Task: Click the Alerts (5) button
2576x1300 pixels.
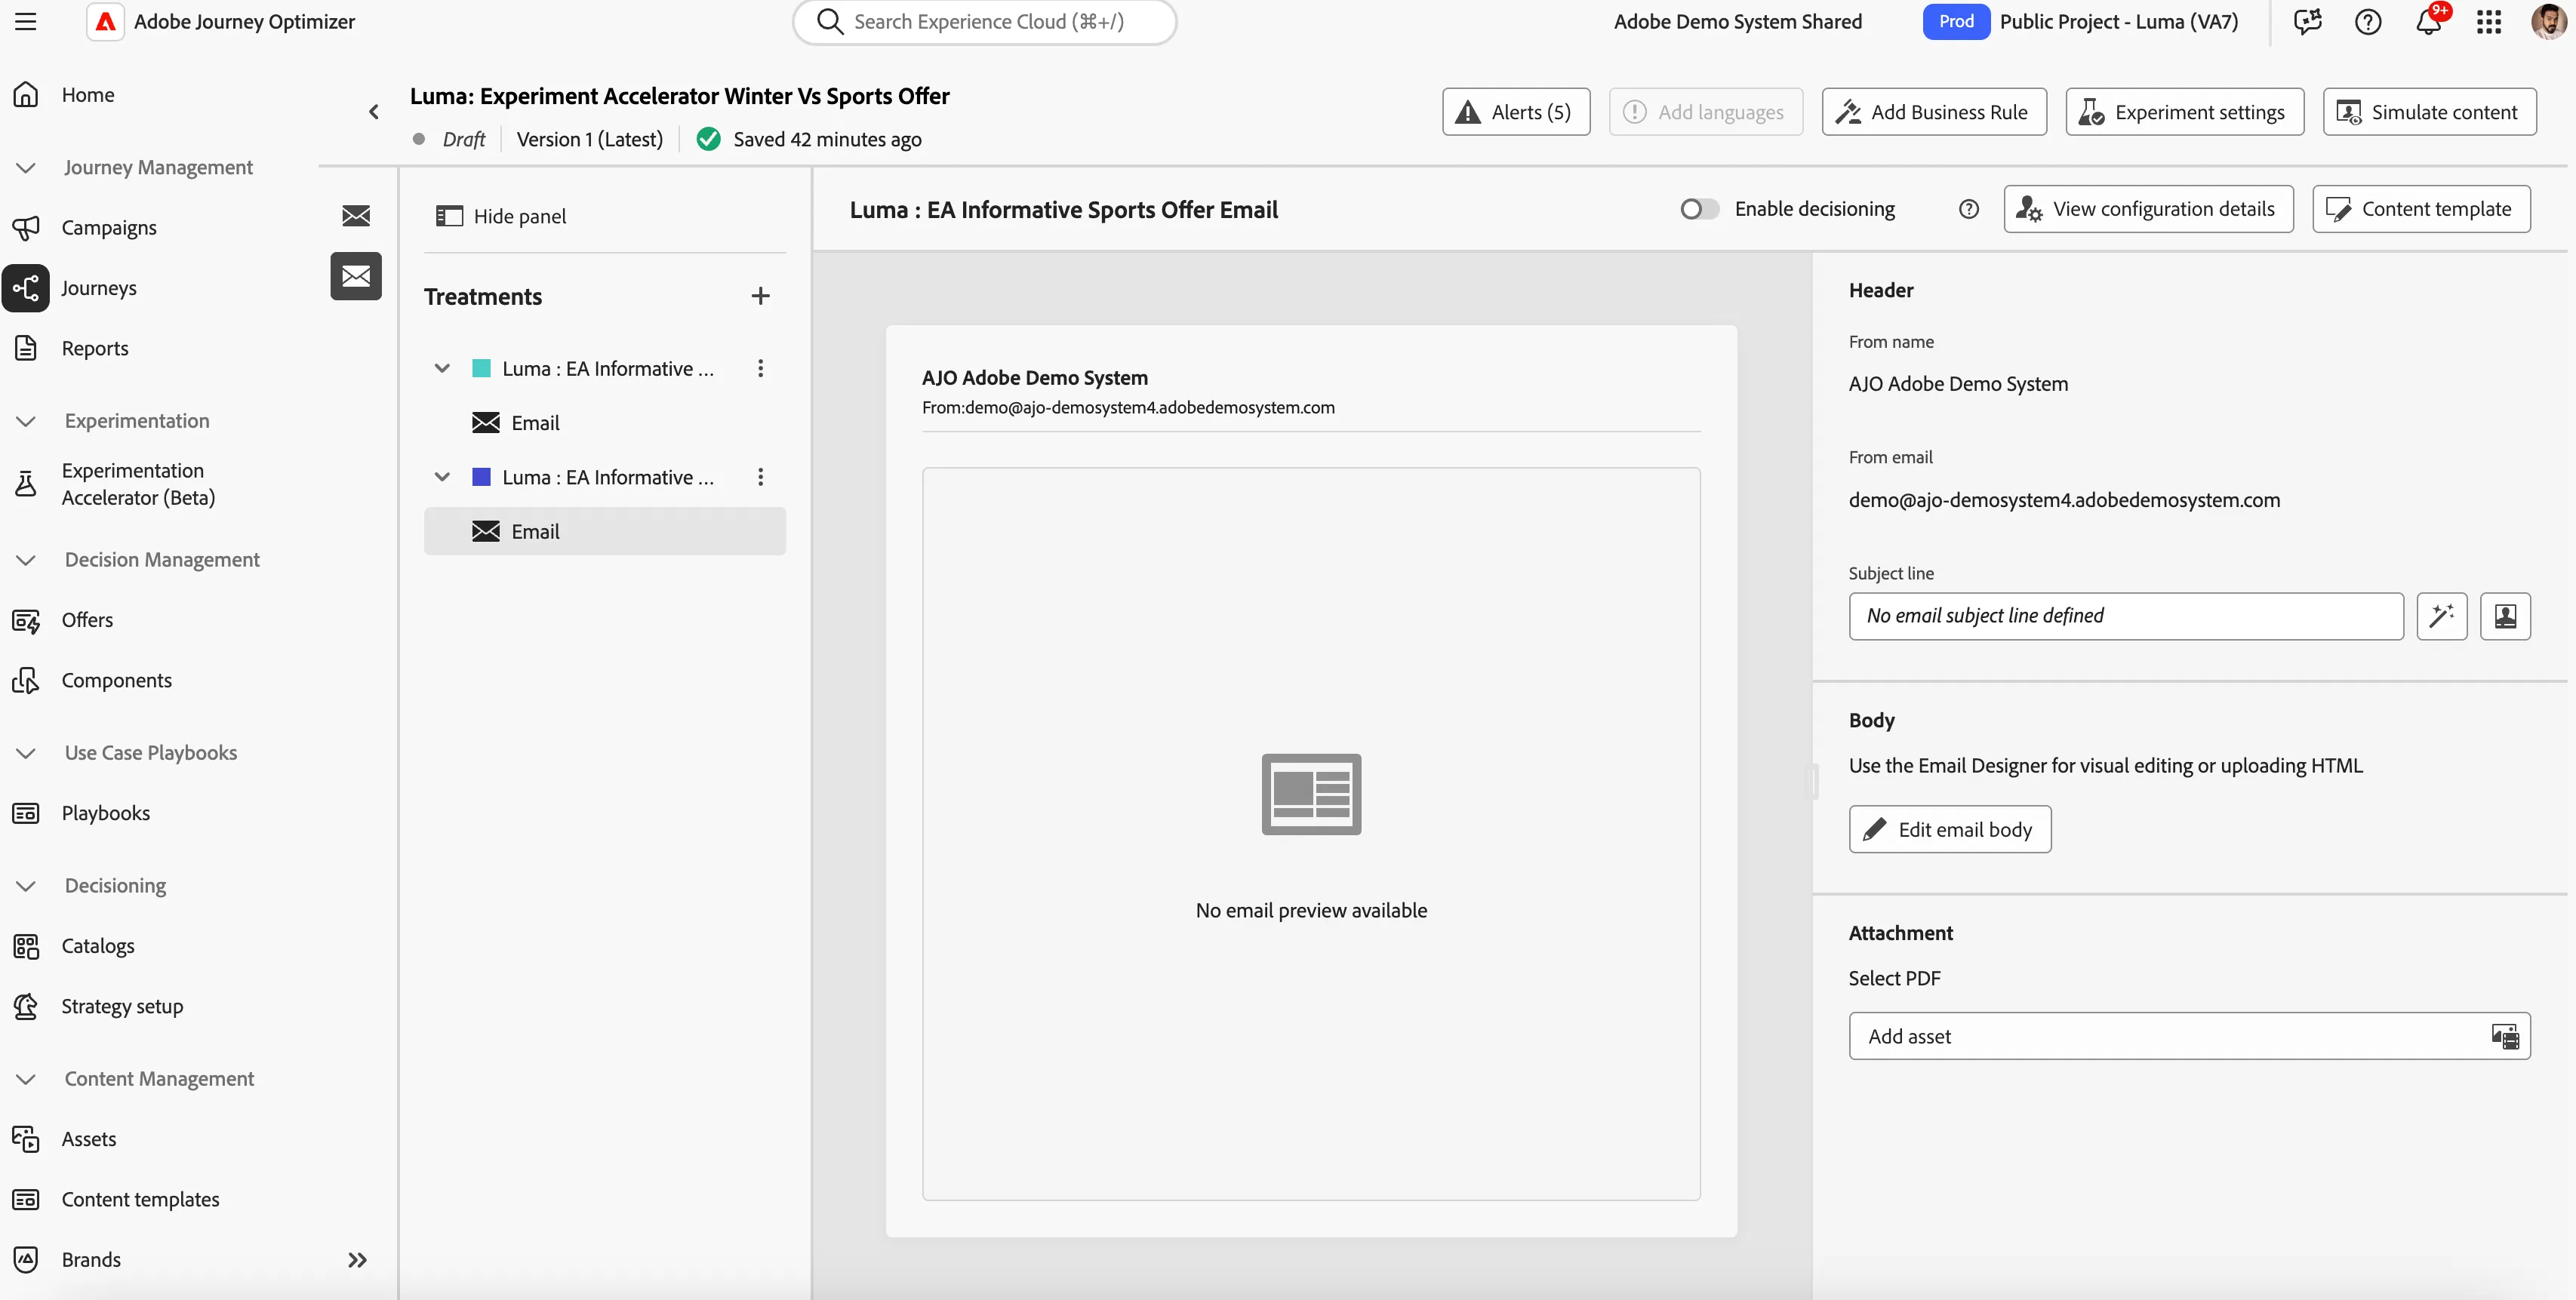Action: pyautogui.click(x=1516, y=112)
